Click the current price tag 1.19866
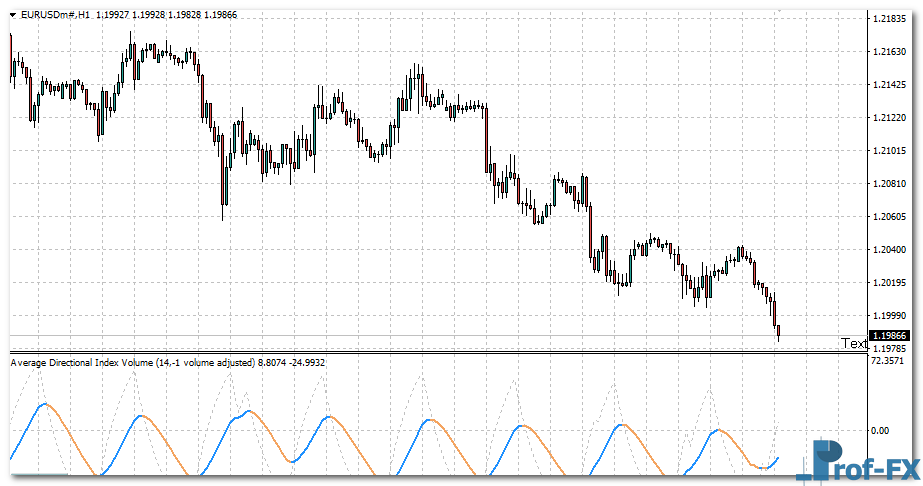Viewport: 923px width, 486px height. click(x=889, y=336)
